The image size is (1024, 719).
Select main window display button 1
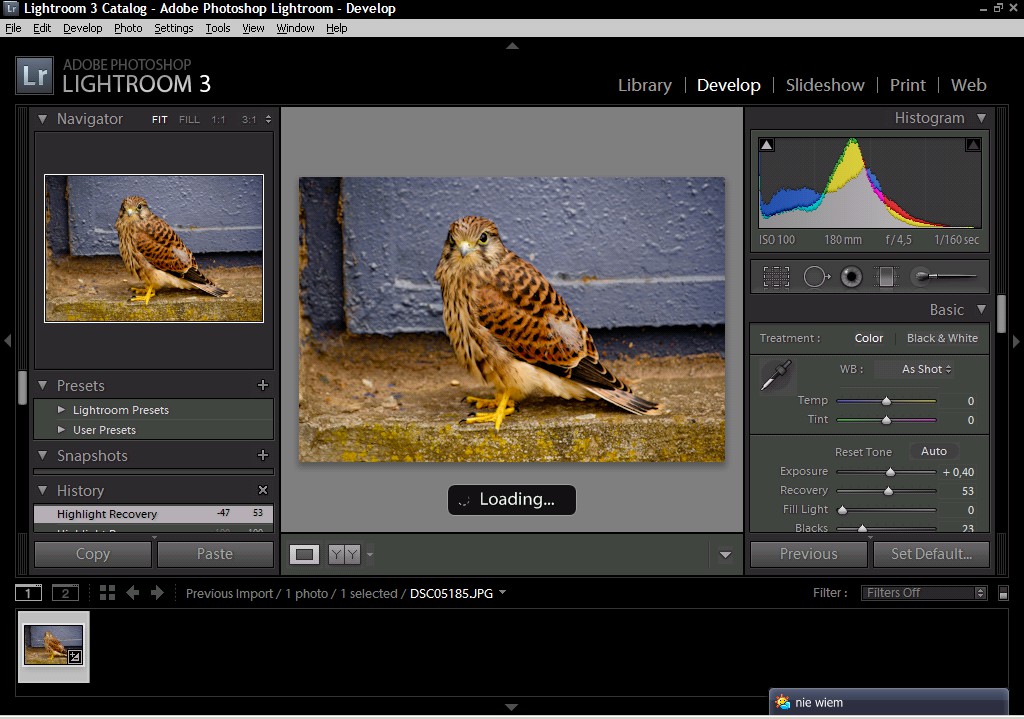(x=28, y=593)
